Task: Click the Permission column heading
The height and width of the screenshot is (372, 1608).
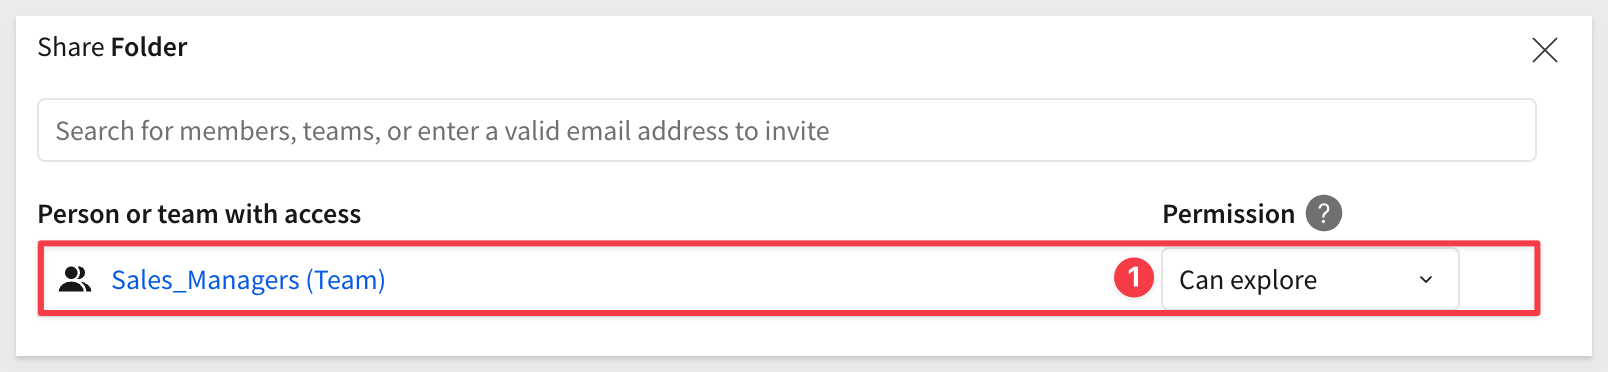Action: (x=1228, y=214)
